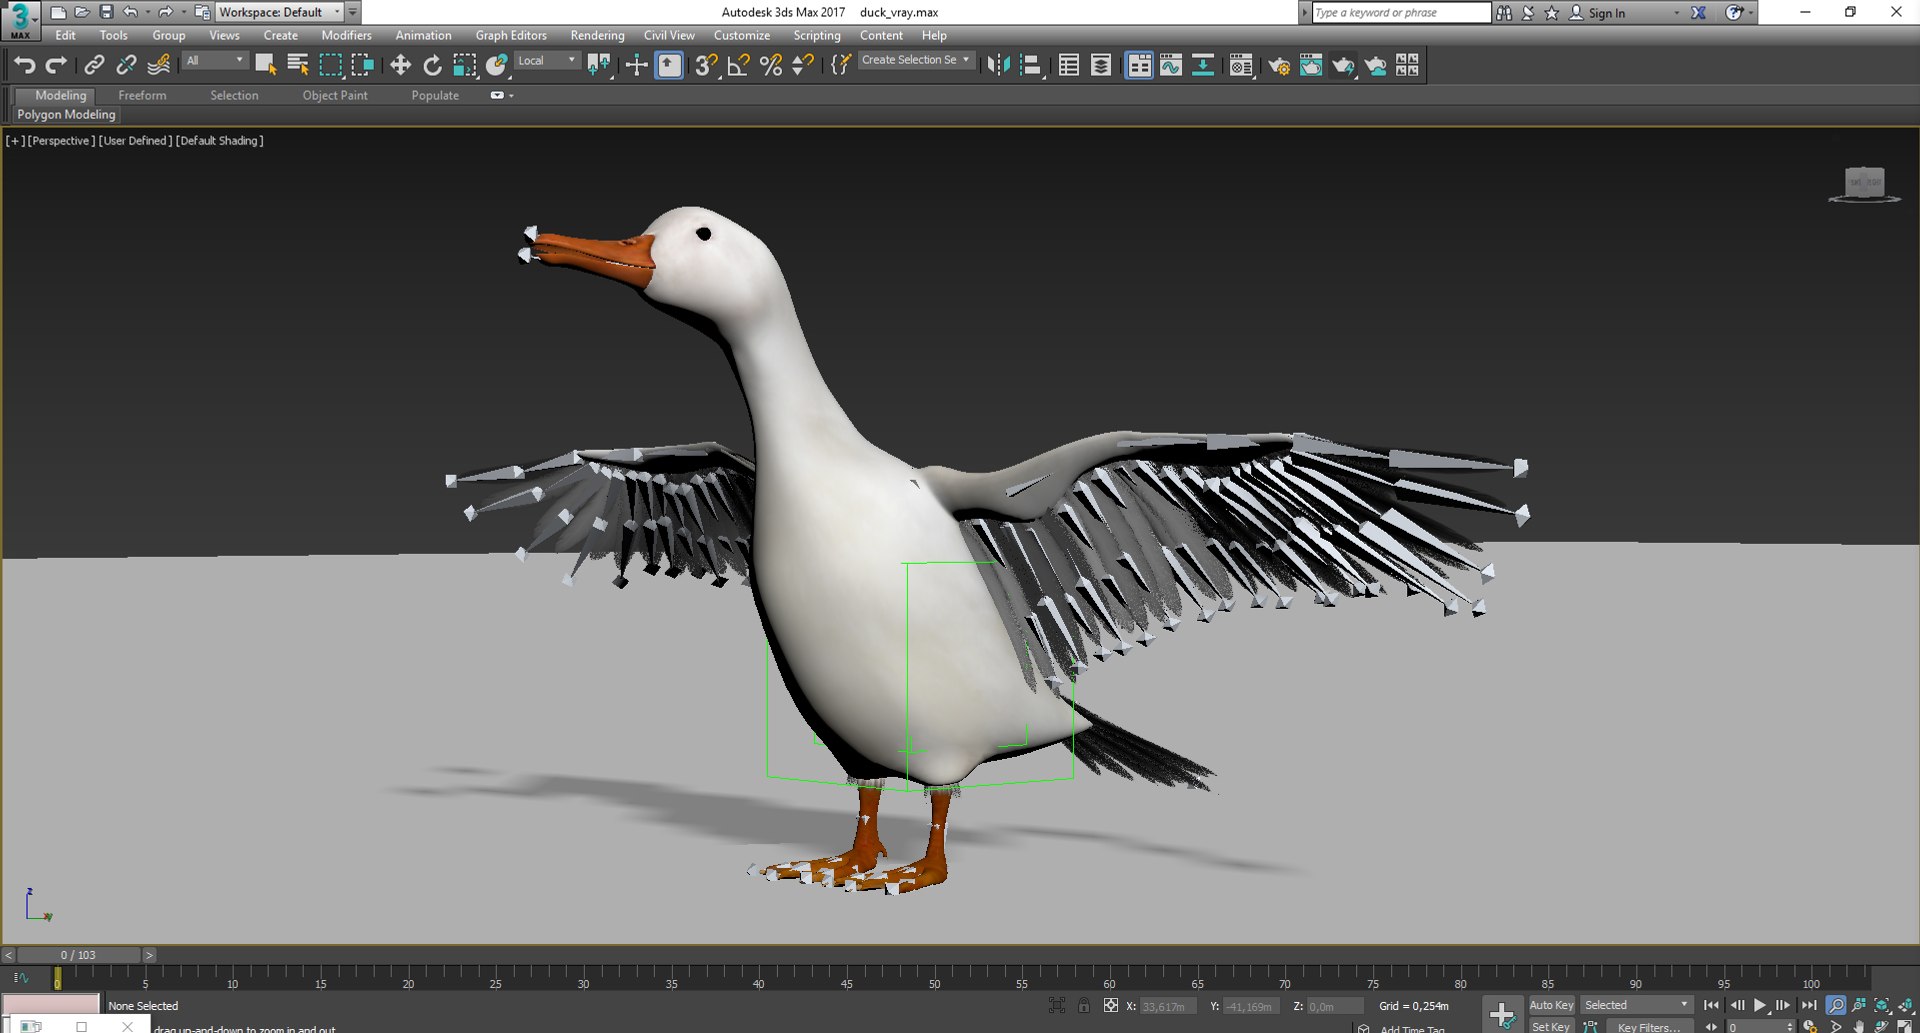Activate the Select and Move tool
Image resolution: width=1920 pixels, height=1033 pixels.
400,65
